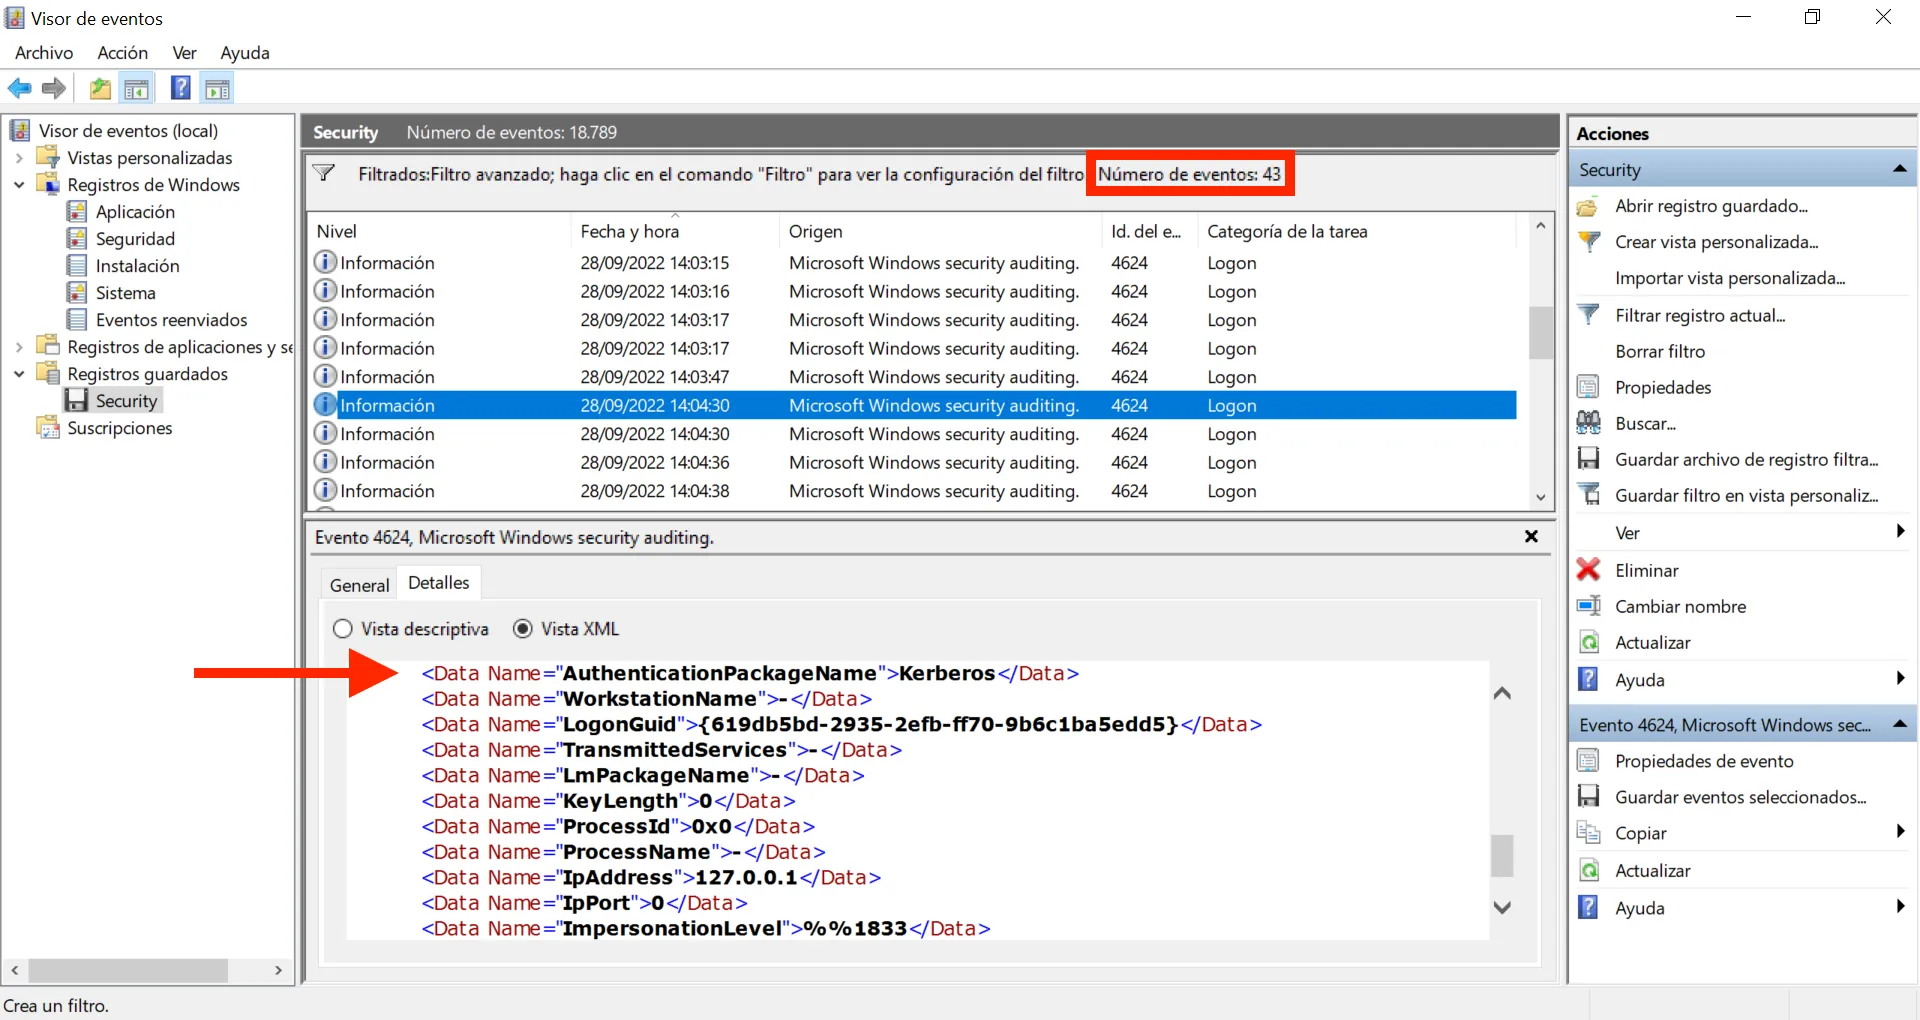The height and width of the screenshot is (1020, 1920).
Task: Sort by Nivel column header
Action: click(x=439, y=231)
